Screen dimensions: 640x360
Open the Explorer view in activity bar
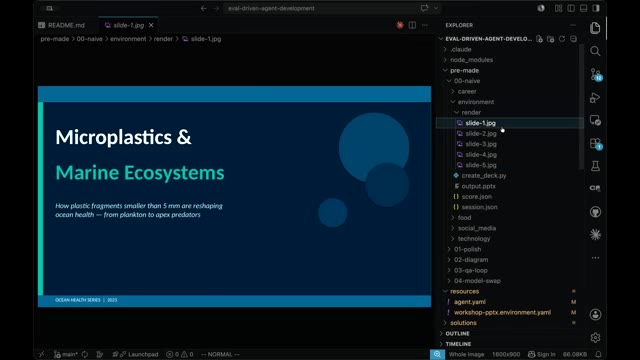tap(595, 28)
